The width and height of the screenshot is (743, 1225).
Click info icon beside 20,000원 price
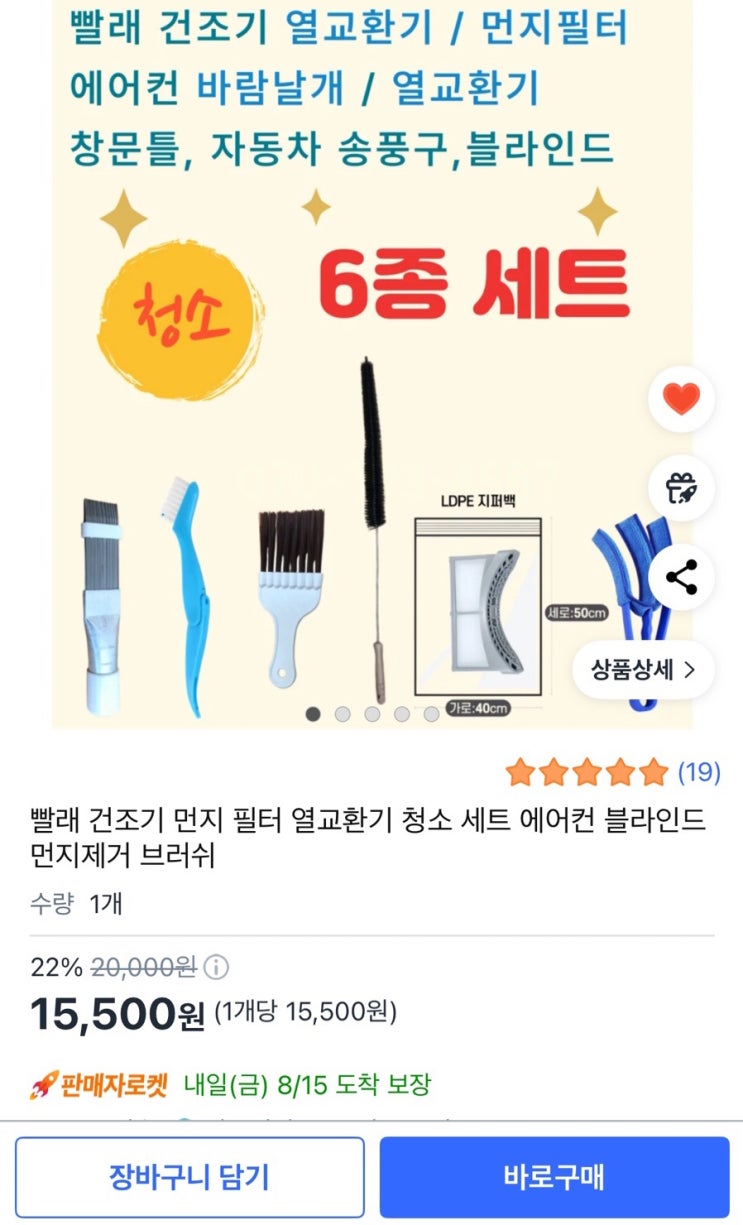pos(216,967)
